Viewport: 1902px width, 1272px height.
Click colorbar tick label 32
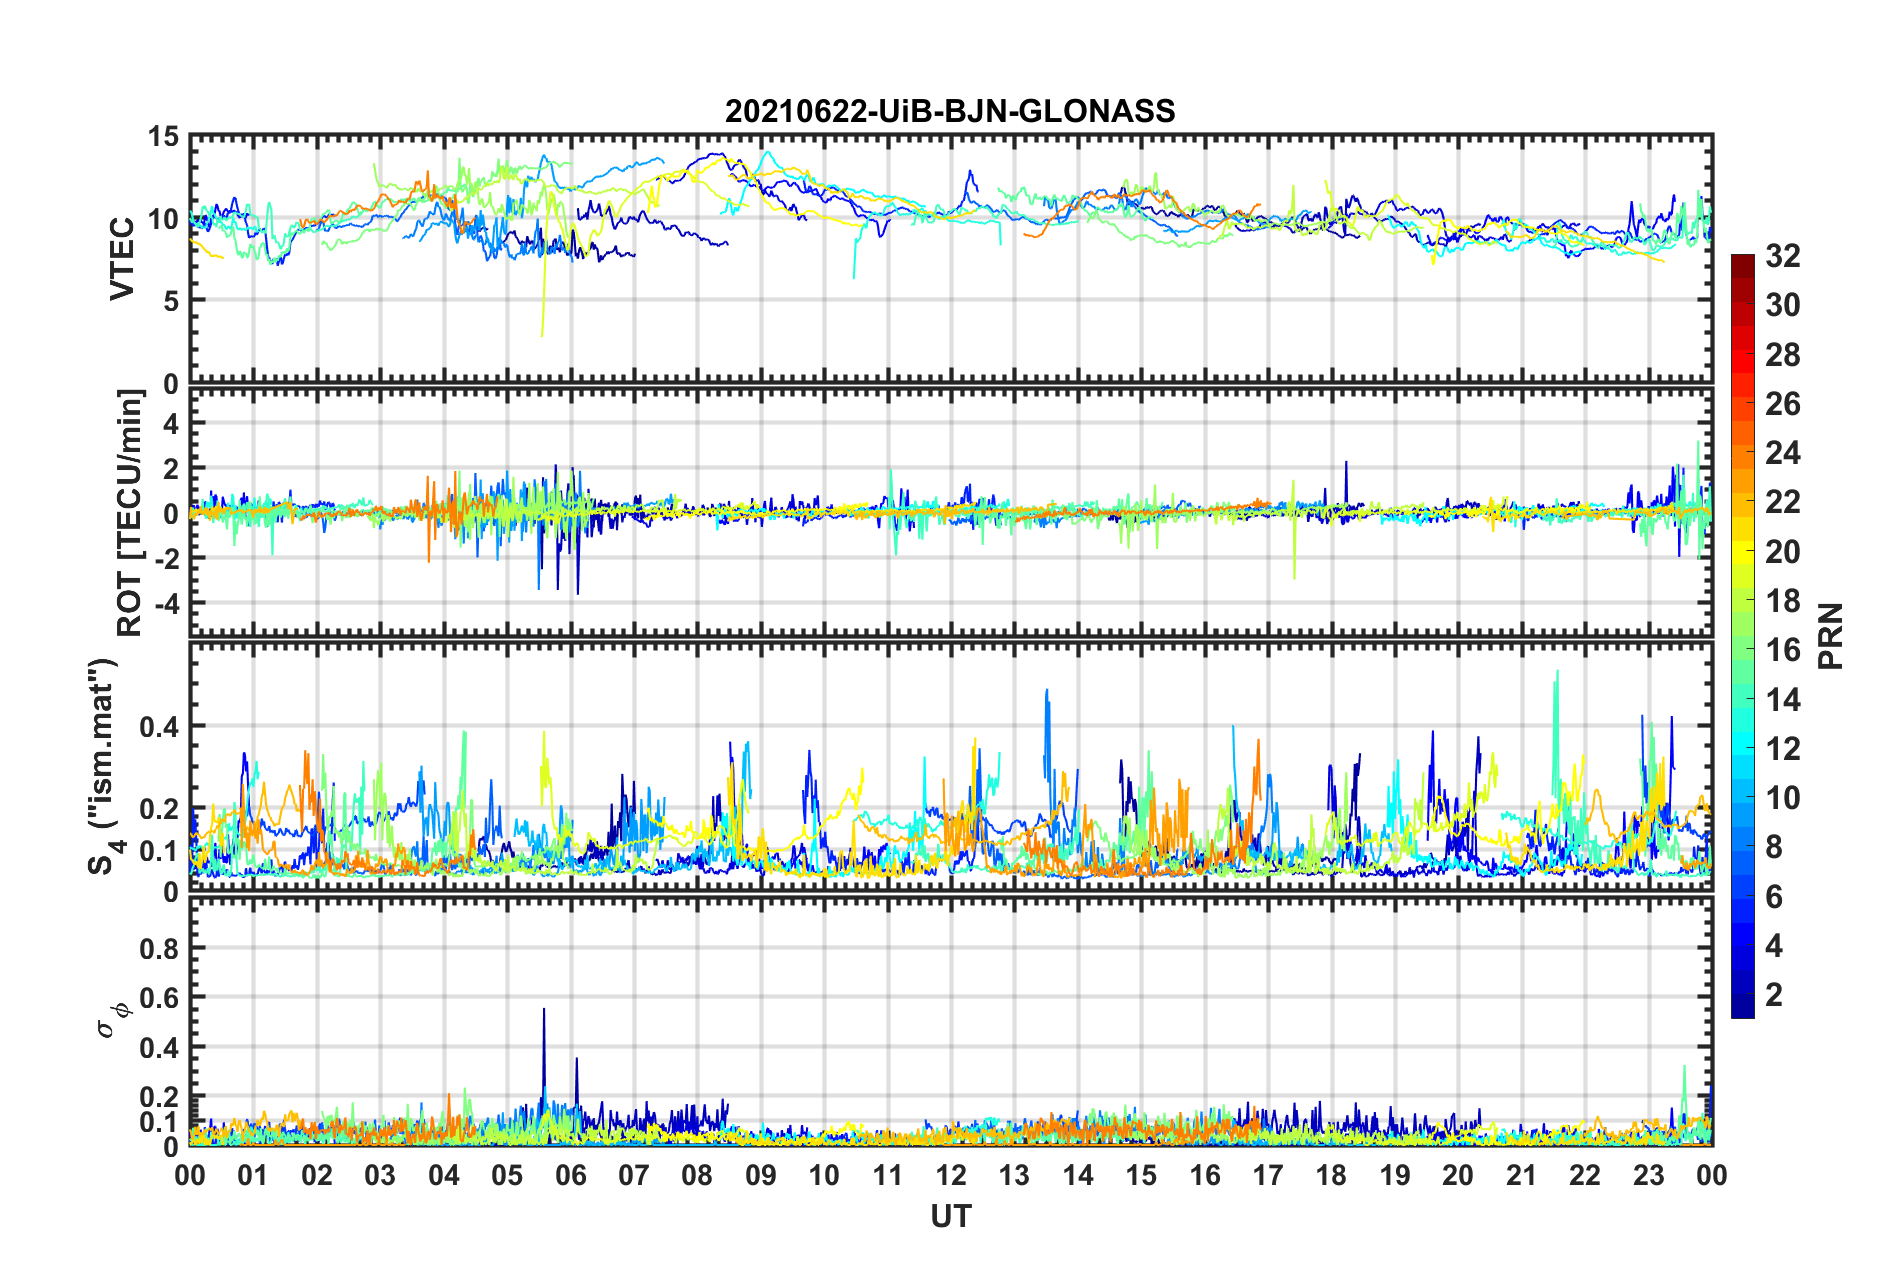click(1782, 256)
